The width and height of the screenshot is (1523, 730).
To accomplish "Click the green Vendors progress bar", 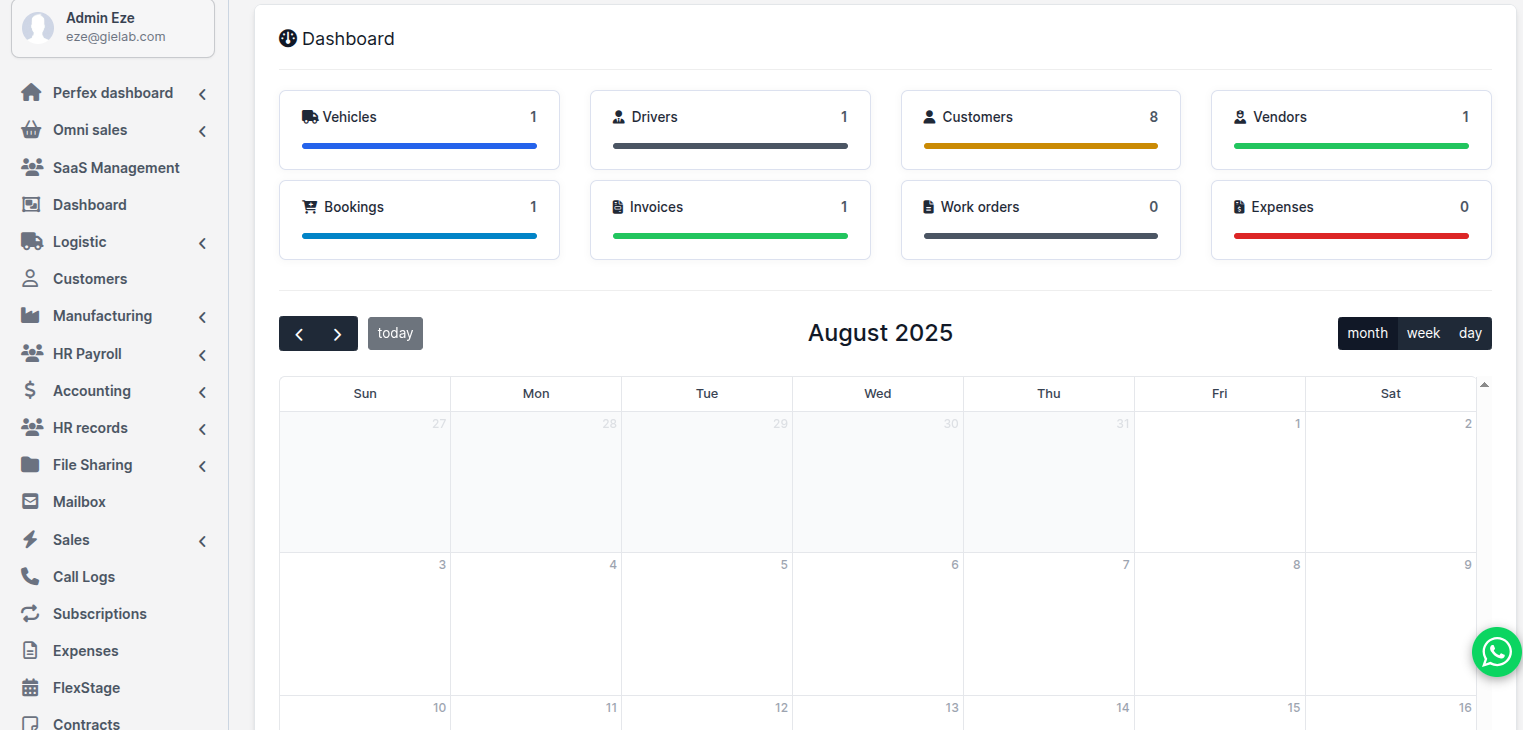I will tap(1350, 146).
